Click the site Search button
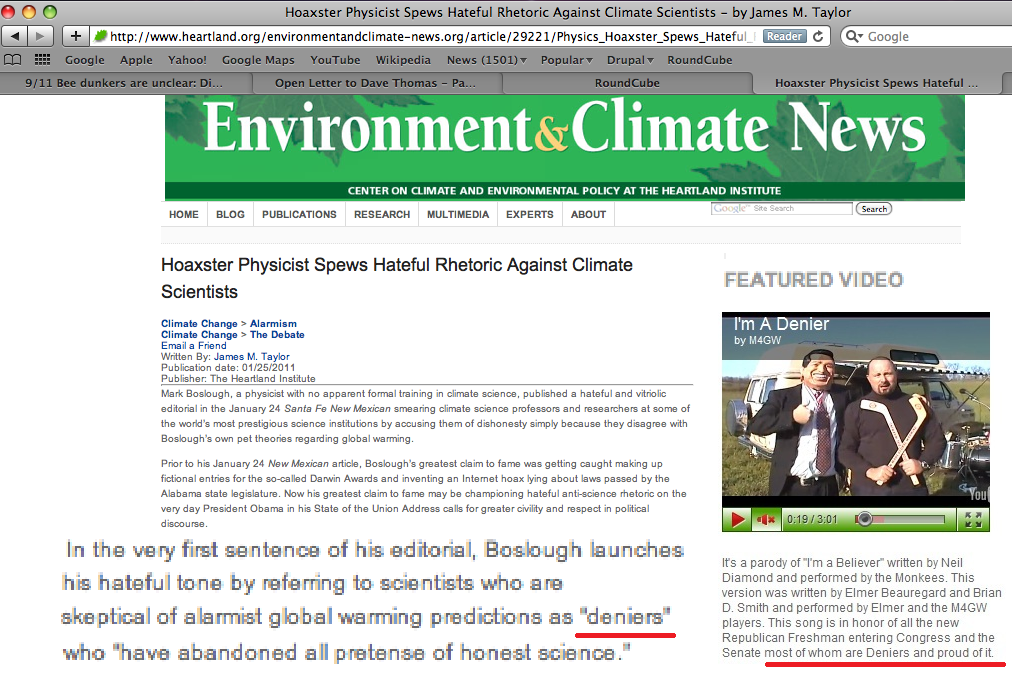 [x=874, y=208]
